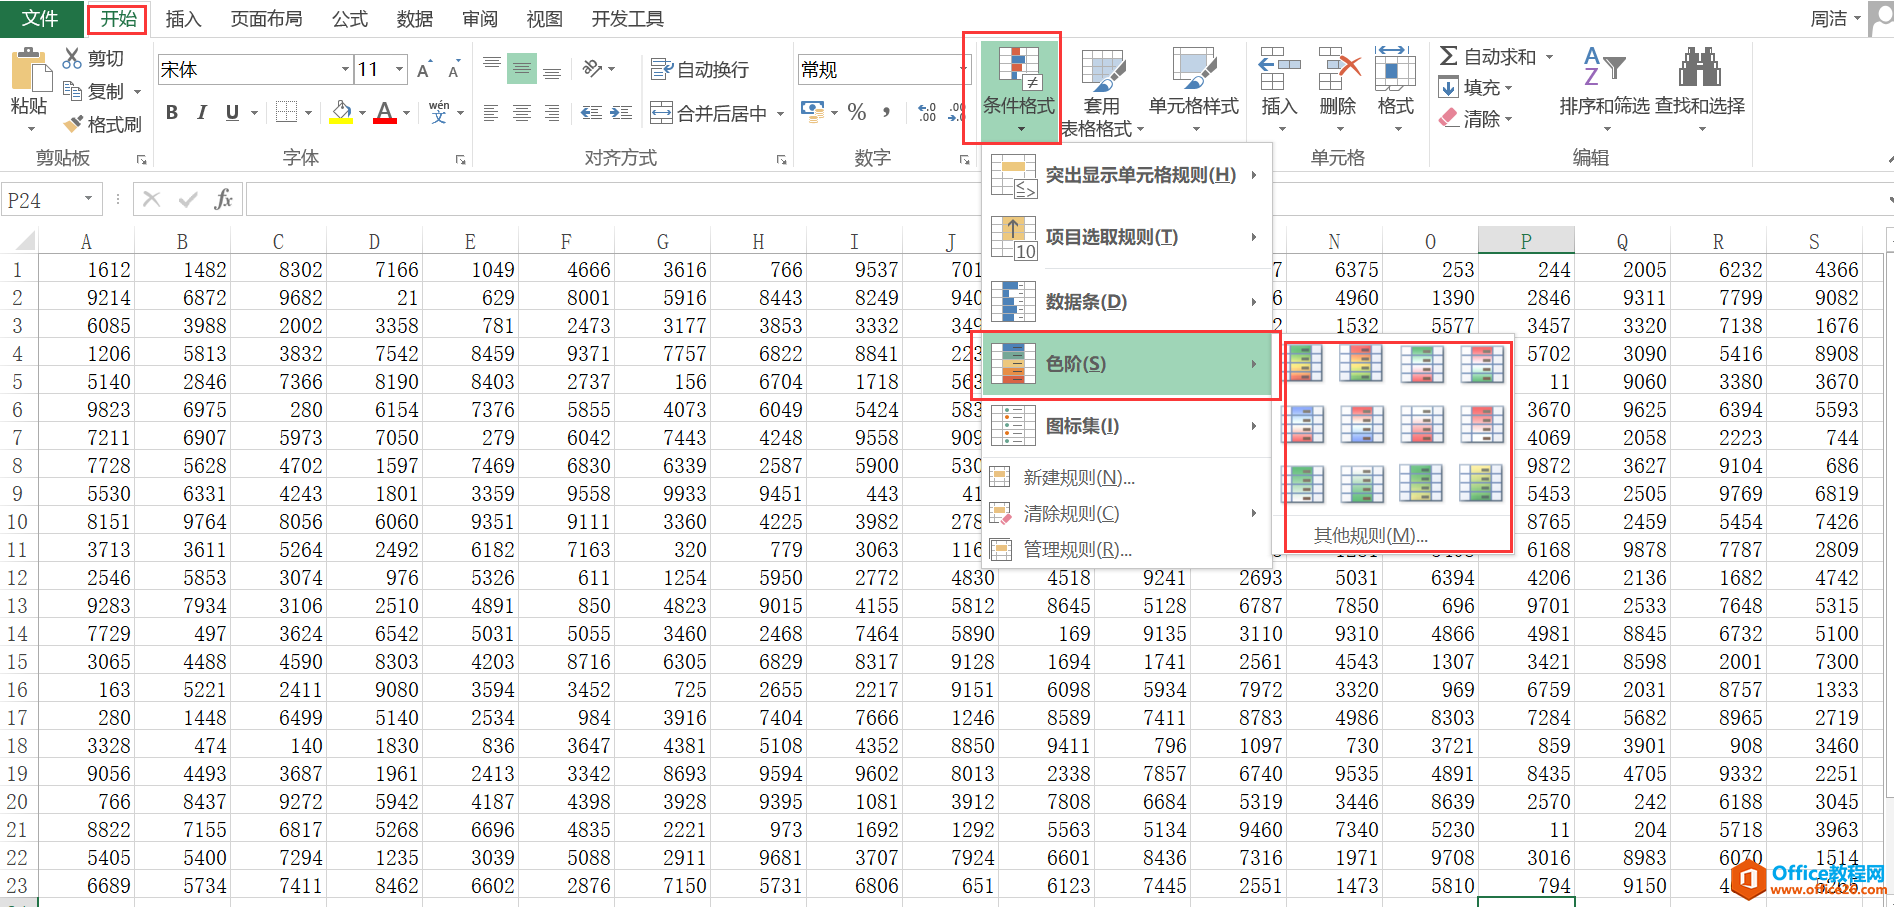Choose the Yellow-Green color scale thumbnail
Screen dimensions: 1894x907
point(1481,484)
